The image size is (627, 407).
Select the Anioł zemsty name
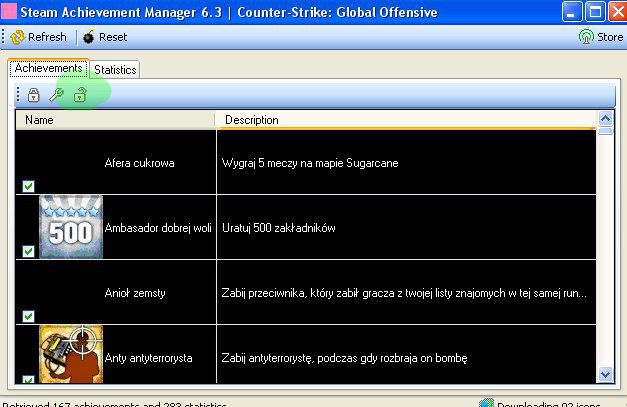click(135, 293)
